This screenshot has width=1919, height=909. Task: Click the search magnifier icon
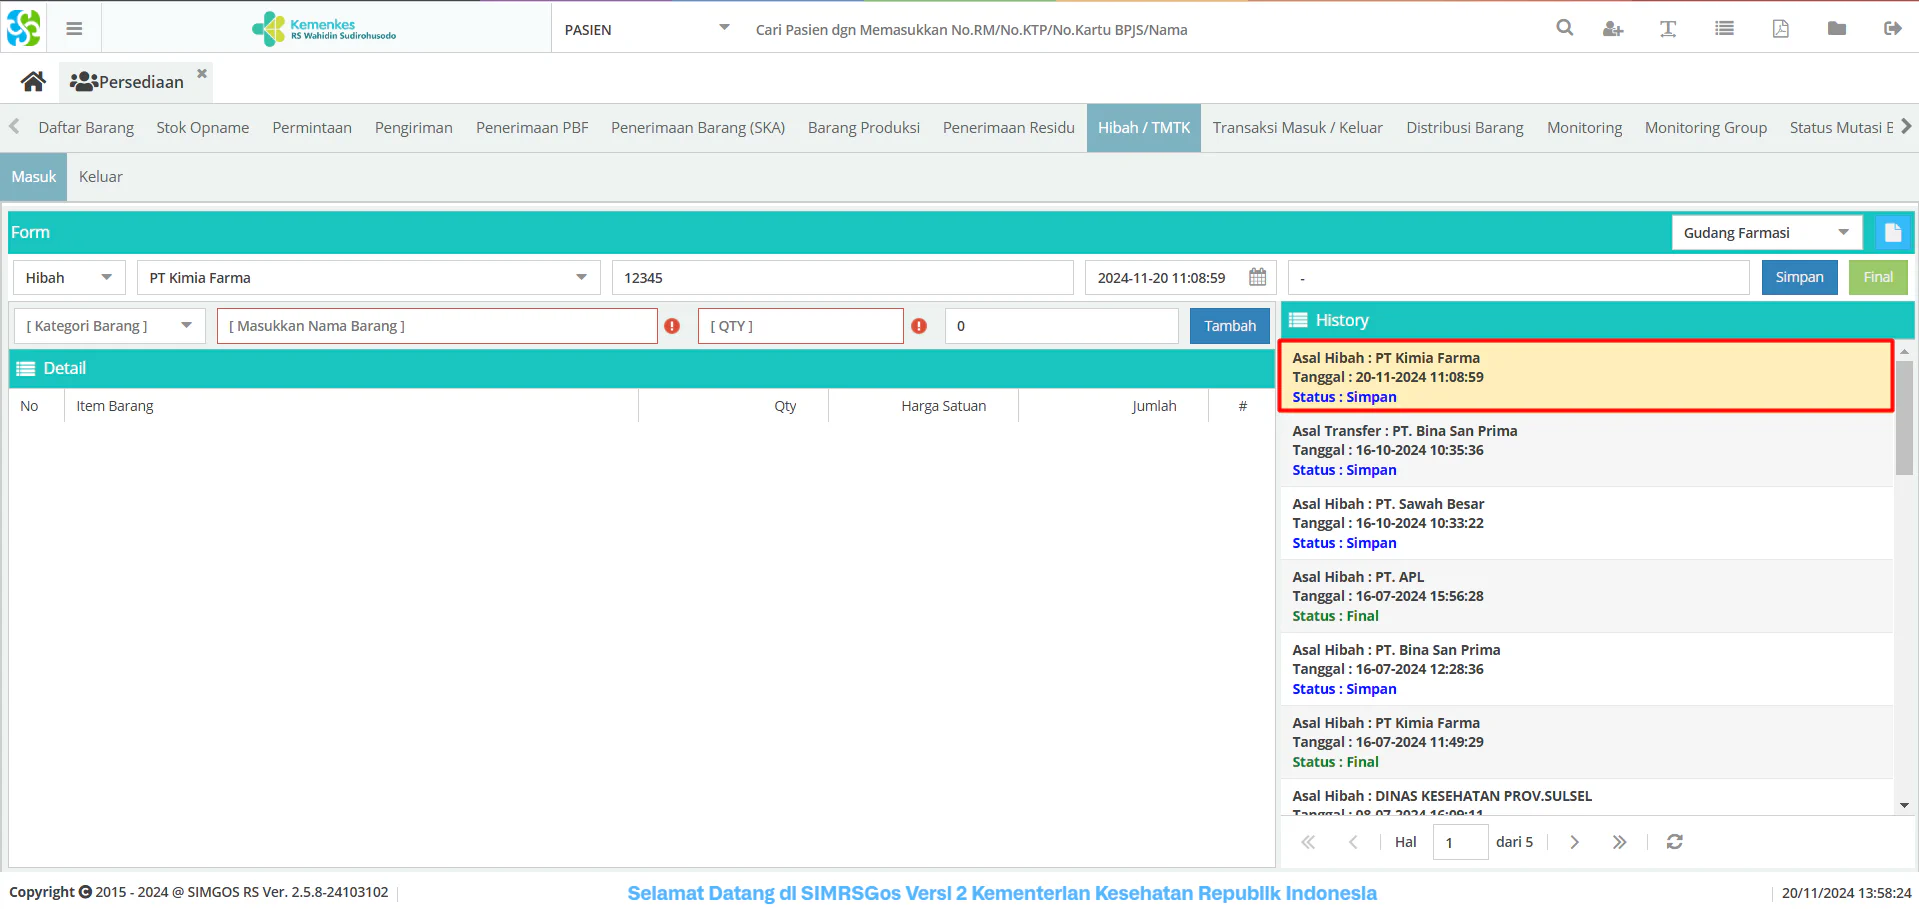click(x=1565, y=29)
